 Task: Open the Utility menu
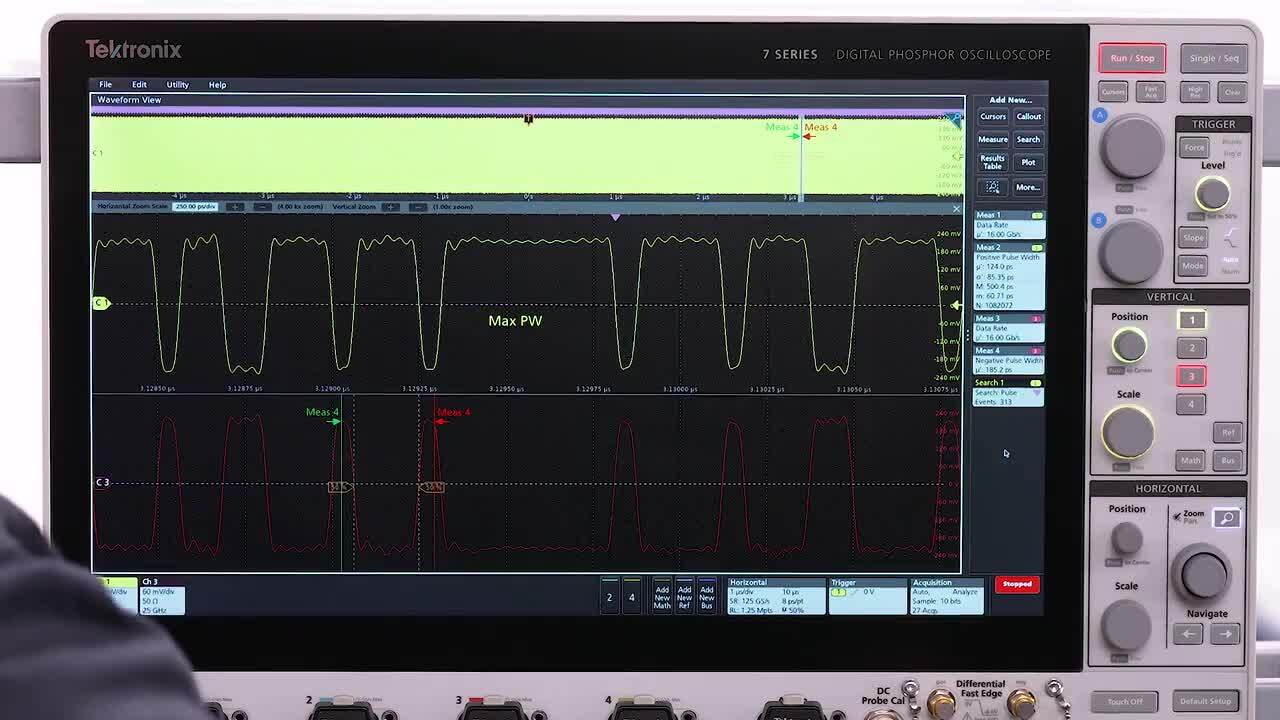[177, 84]
